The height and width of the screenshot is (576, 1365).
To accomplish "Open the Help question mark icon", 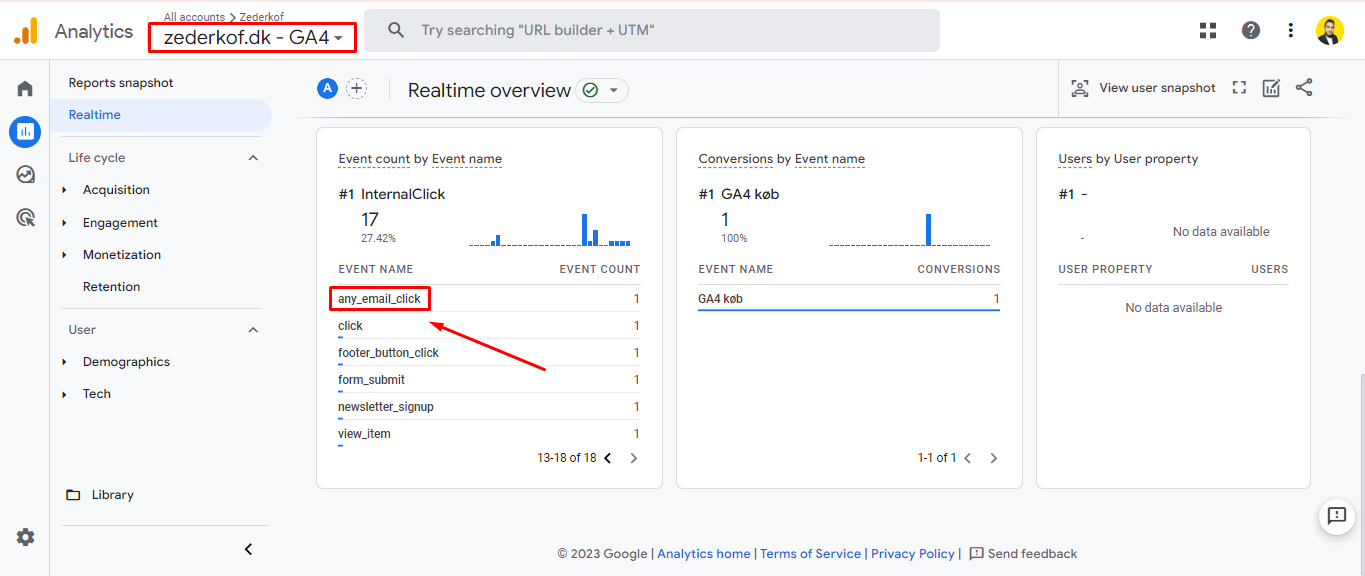I will click(1251, 31).
